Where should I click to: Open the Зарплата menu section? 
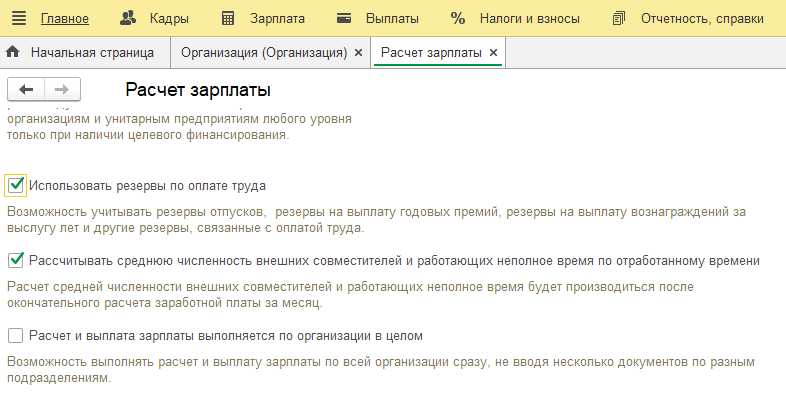pyautogui.click(x=277, y=19)
